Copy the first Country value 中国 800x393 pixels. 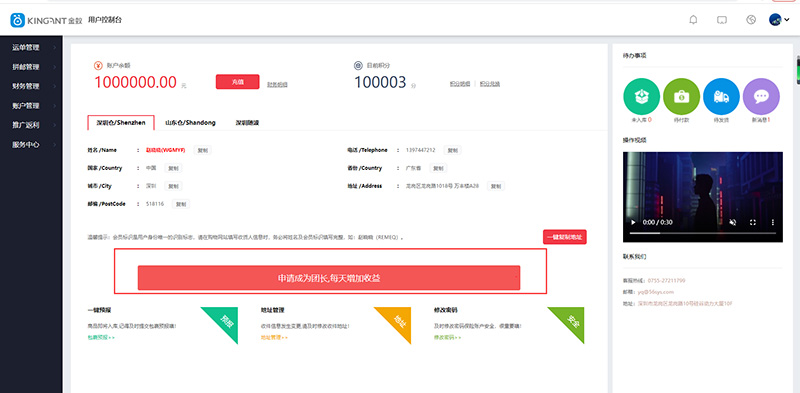173,168
